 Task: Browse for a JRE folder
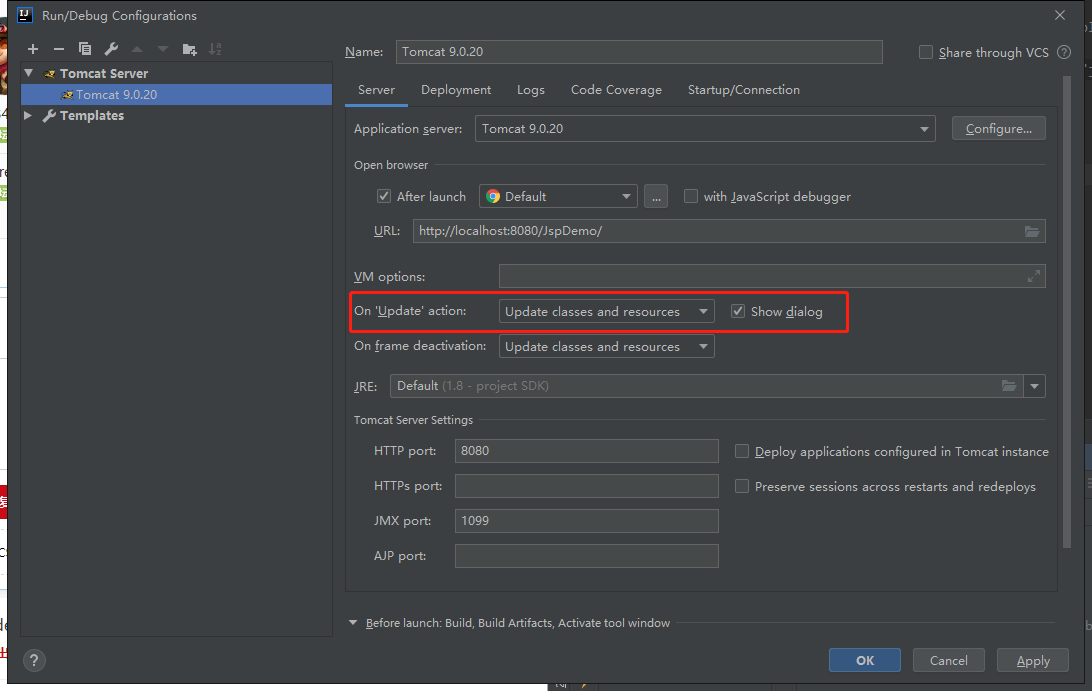coord(1008,386)
